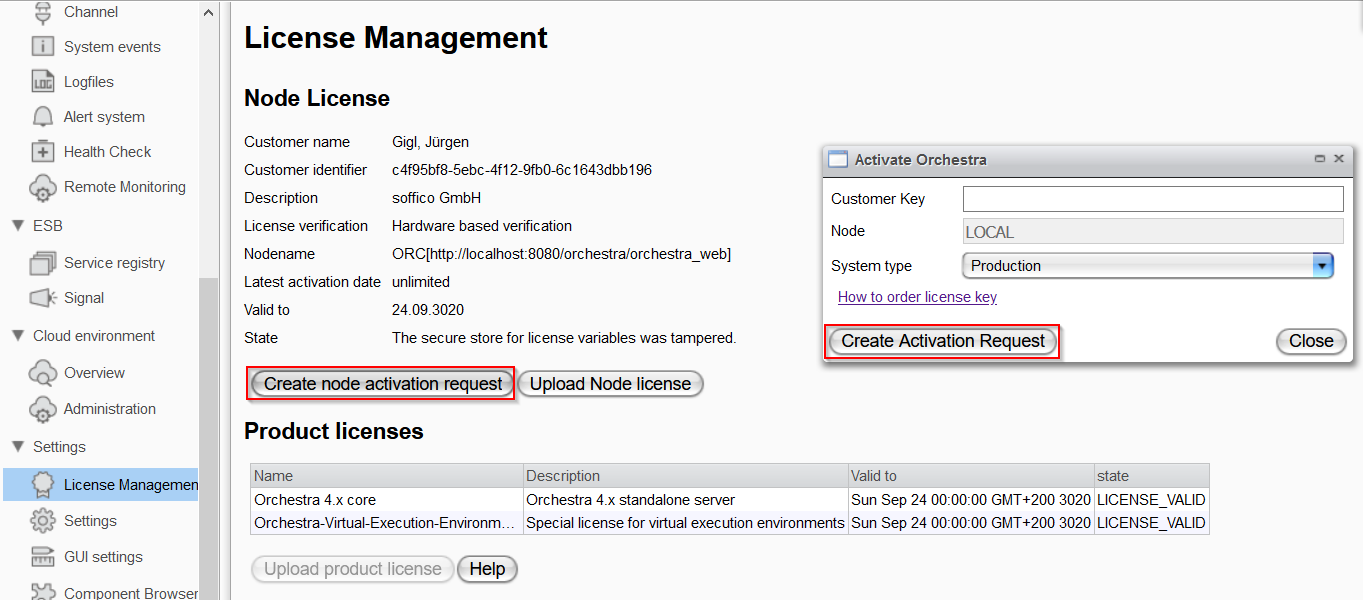
Task: Click the customer identifier value c4f95bf8
Action: 522,170
